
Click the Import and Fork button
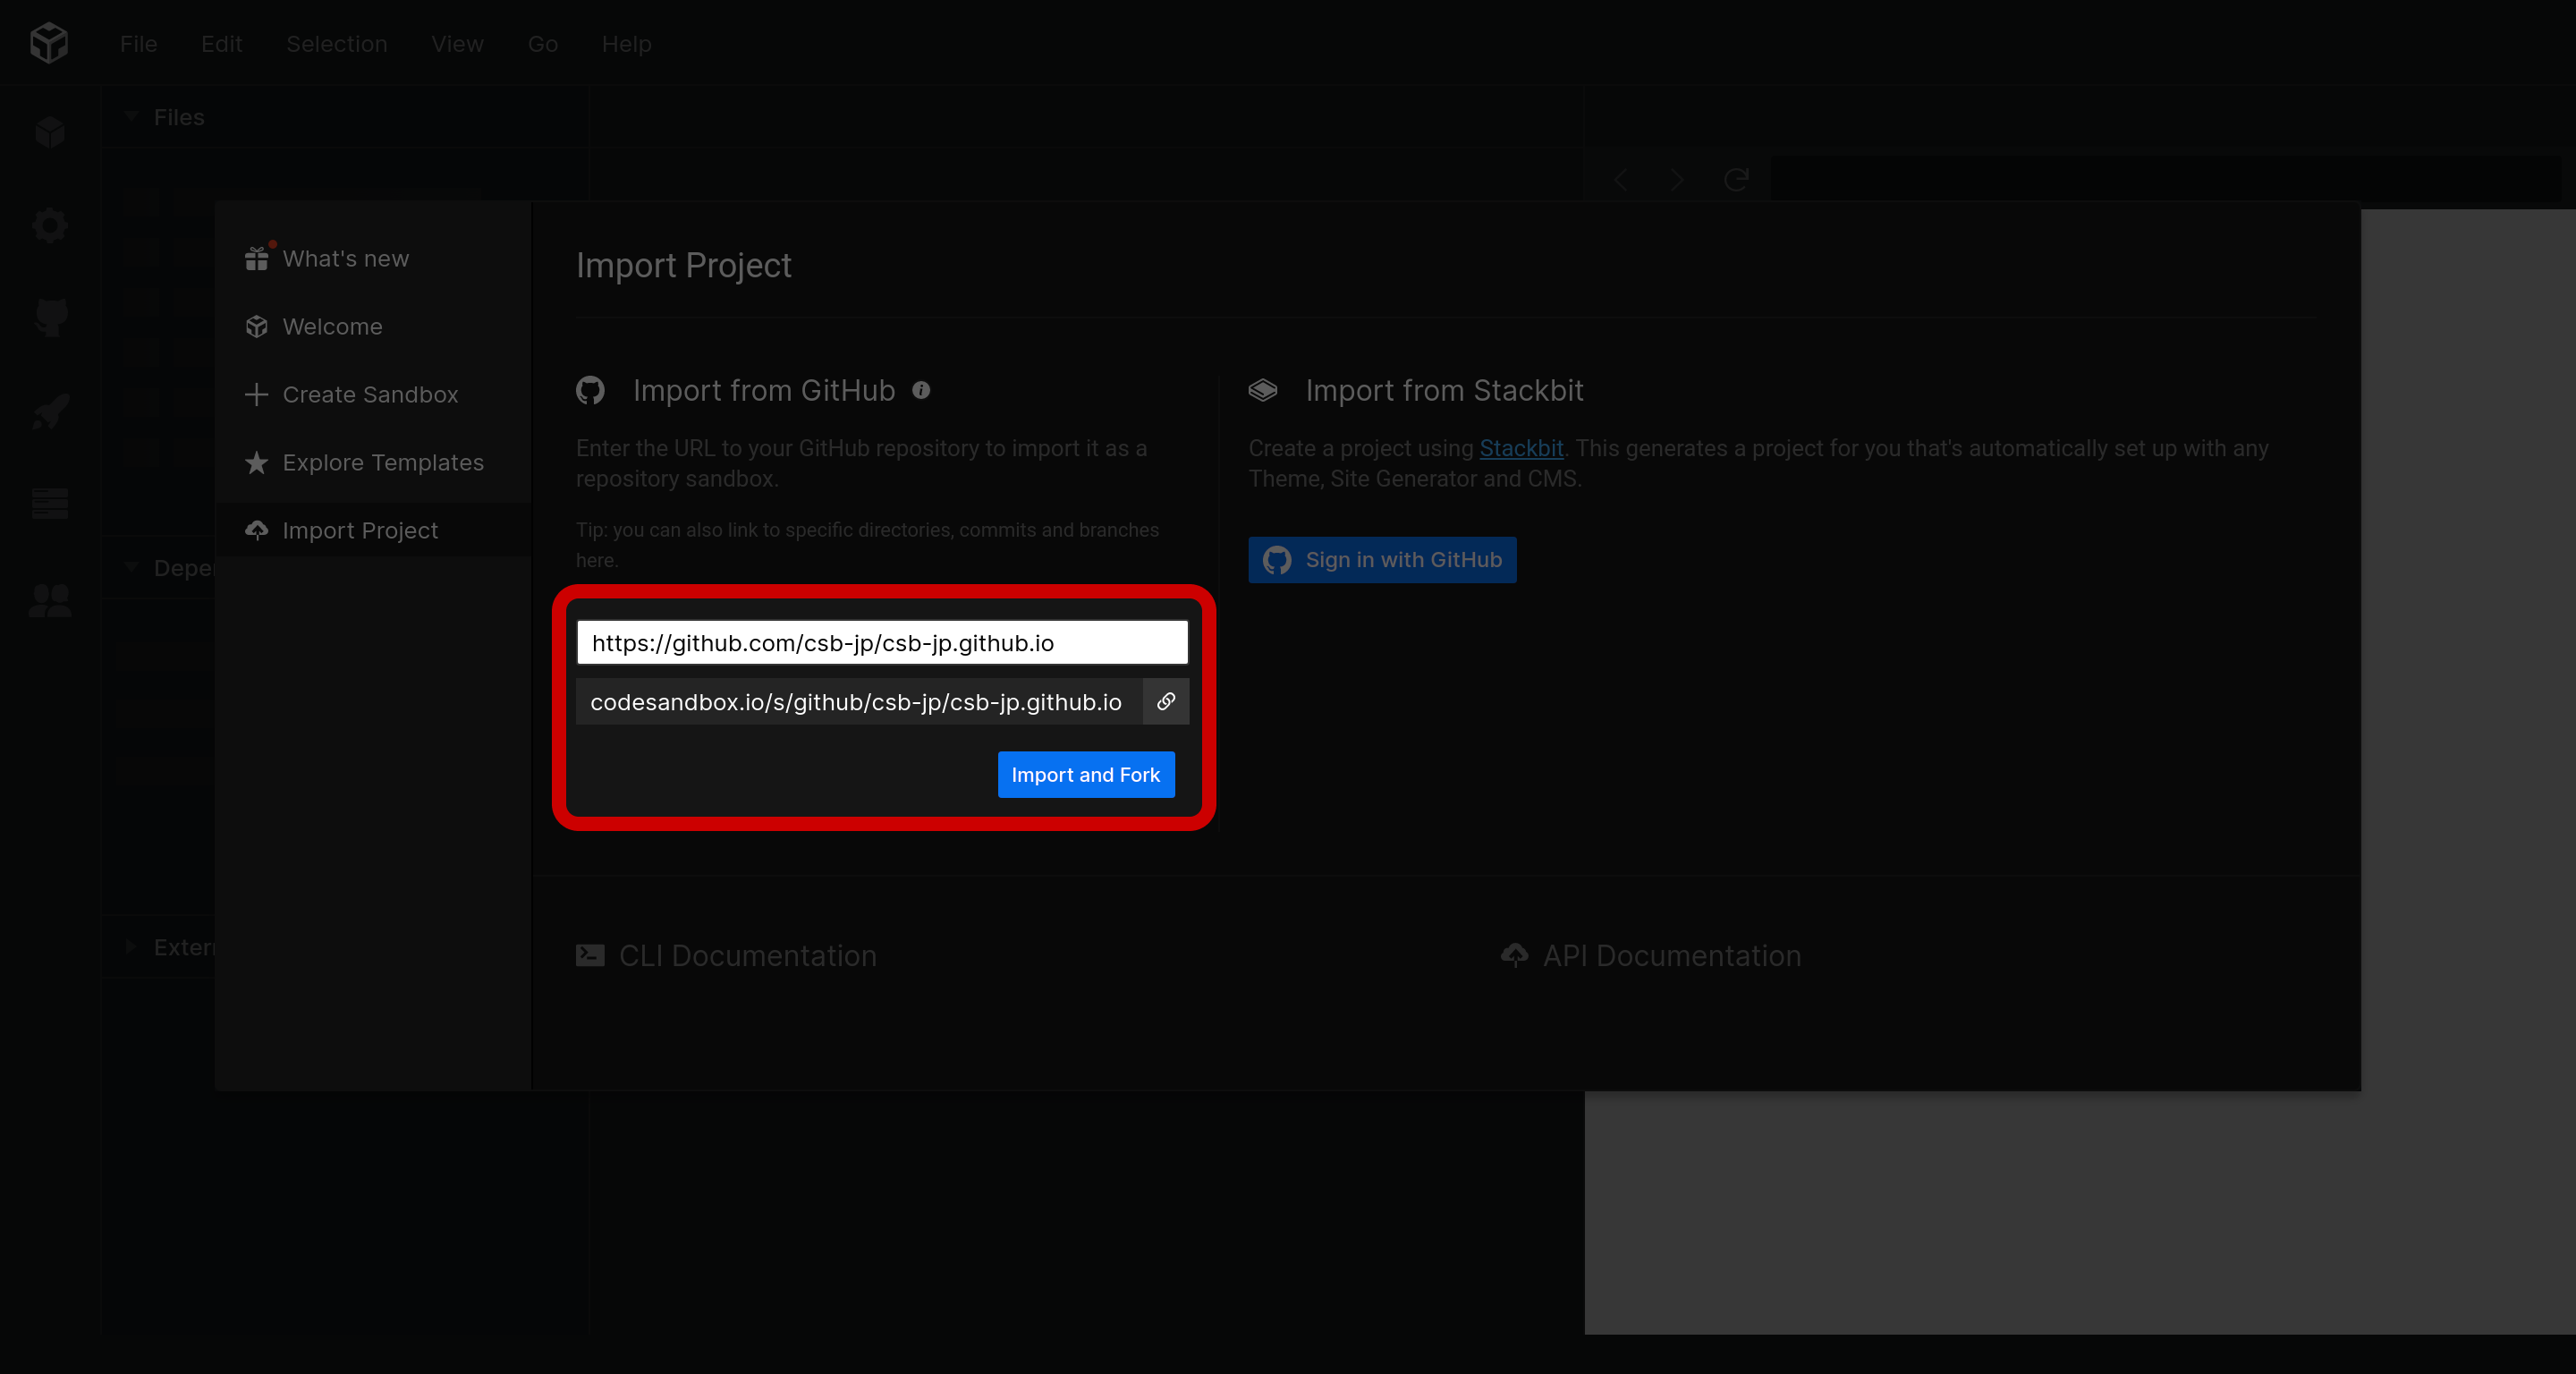[1086, 774]
